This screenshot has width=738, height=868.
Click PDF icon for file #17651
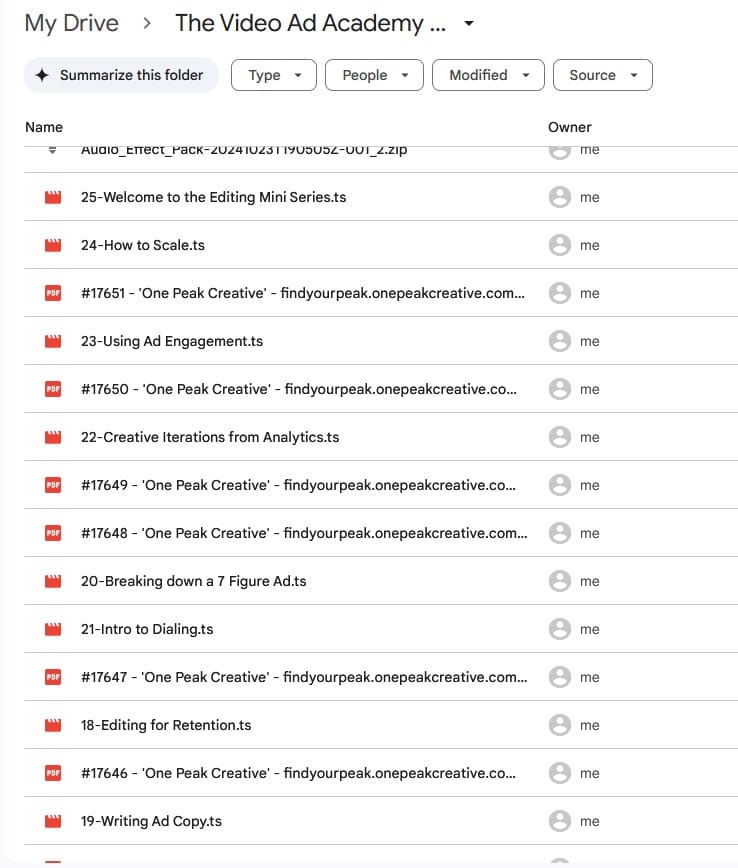[53, 293]
